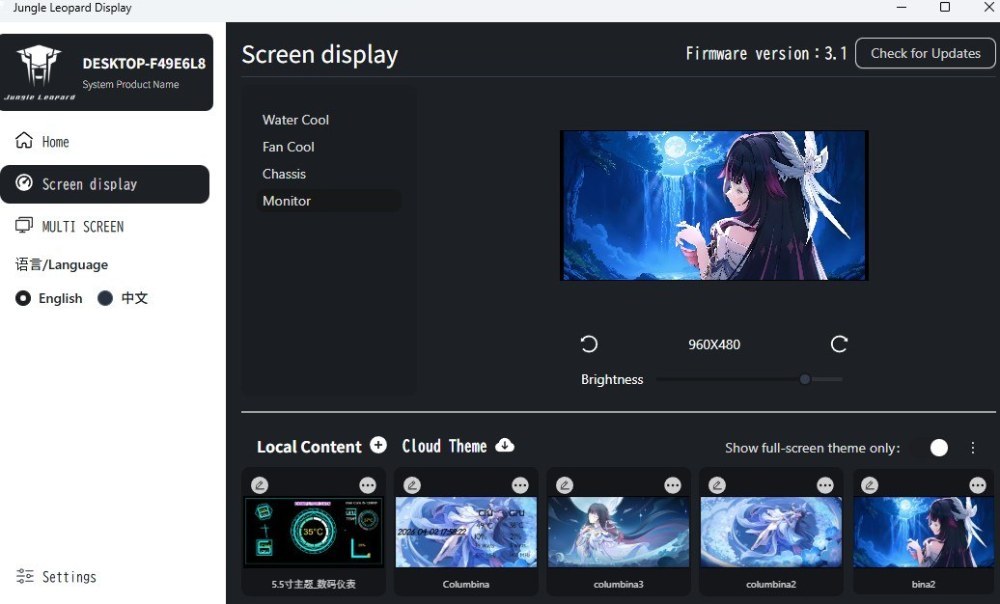Choose the Fan Cool device type
The image size is (1000, 604).
coord(288,147)
